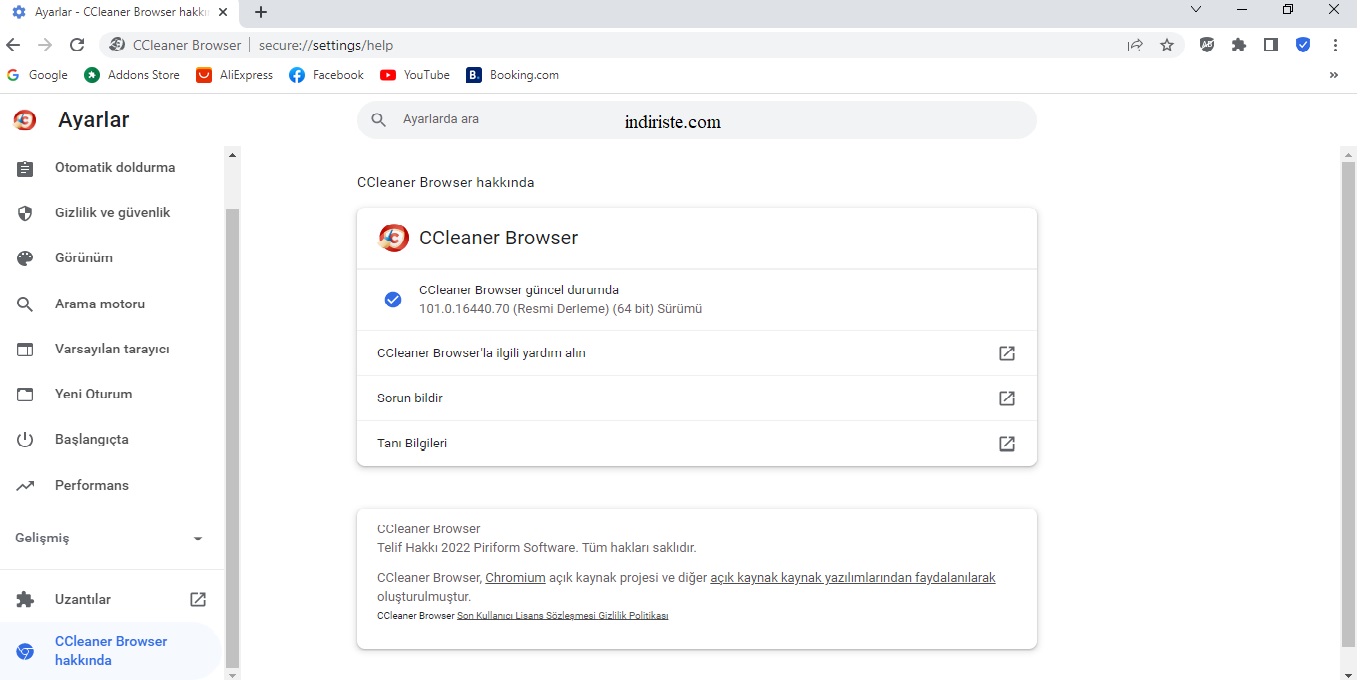Click external link icon on Tanı Bilgileri row

pos(1007,443)
